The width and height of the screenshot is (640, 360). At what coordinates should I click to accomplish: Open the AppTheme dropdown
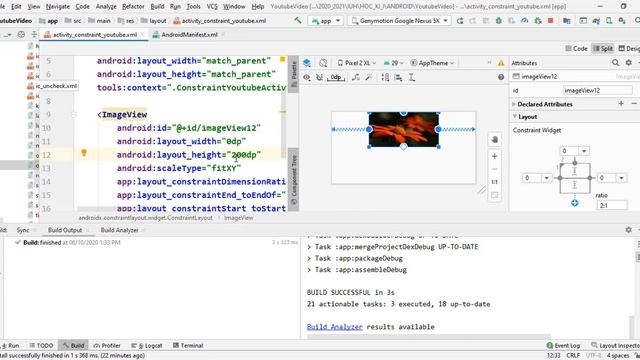point(432,63)
